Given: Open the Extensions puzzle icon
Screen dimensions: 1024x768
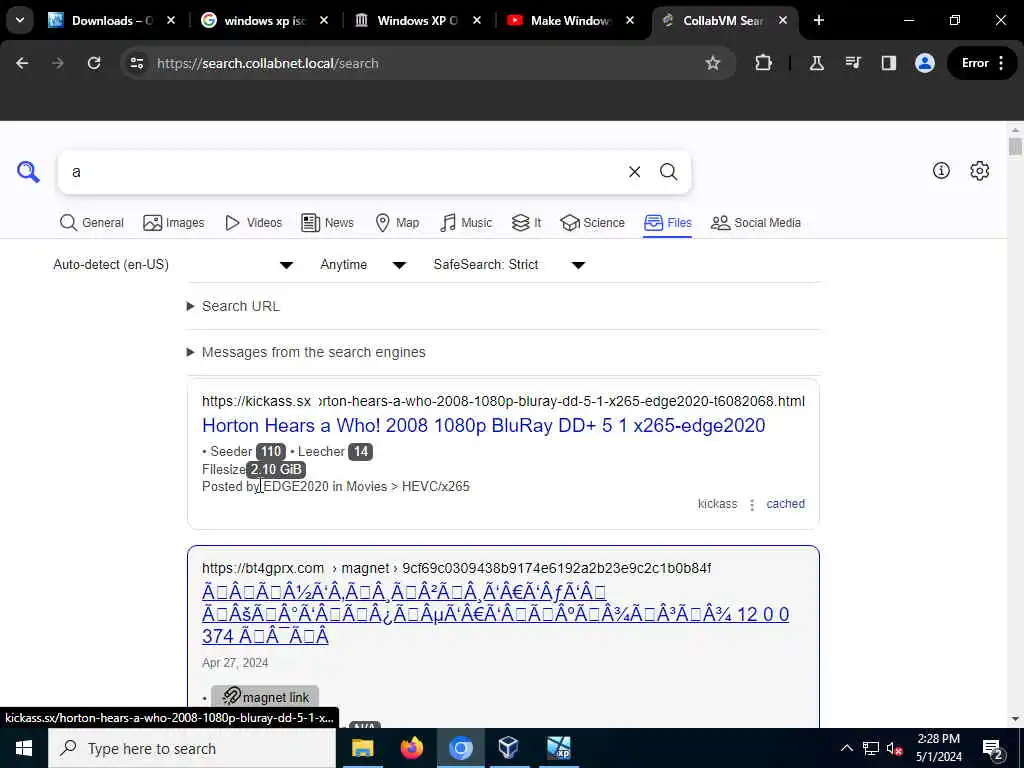Looking at the screenshot, I should tap(763, 63).
